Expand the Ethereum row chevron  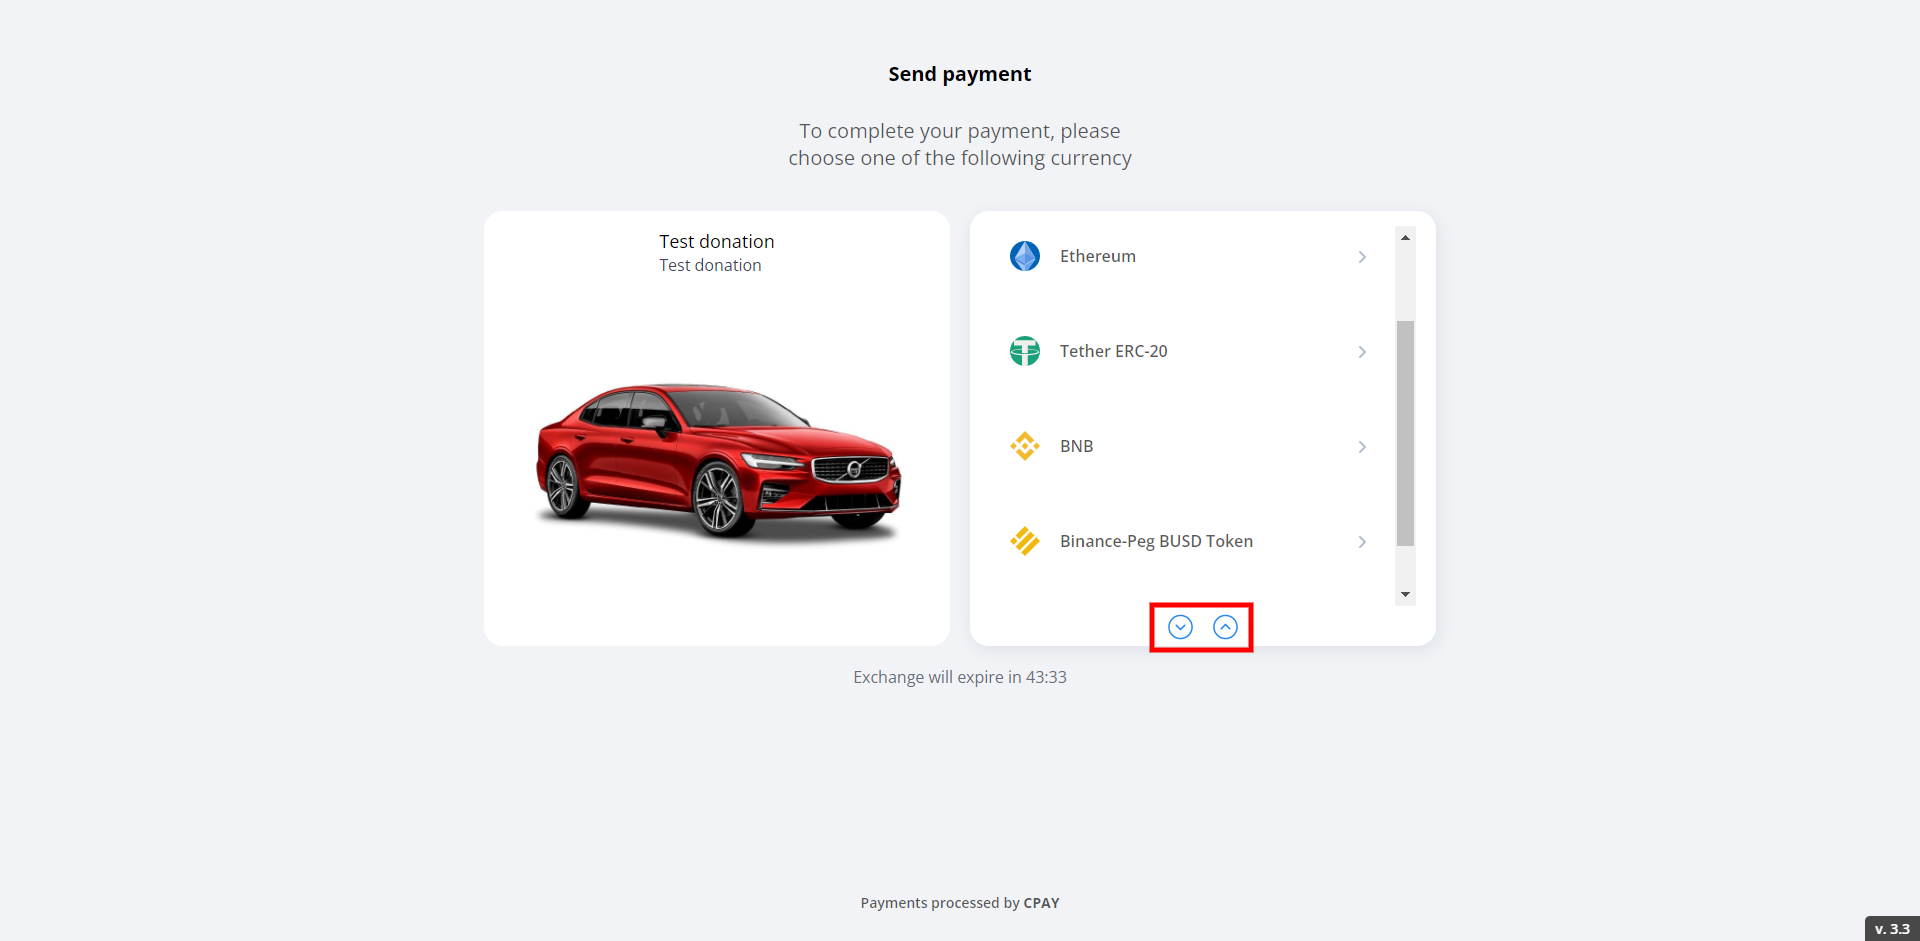tap(1362, 257)
